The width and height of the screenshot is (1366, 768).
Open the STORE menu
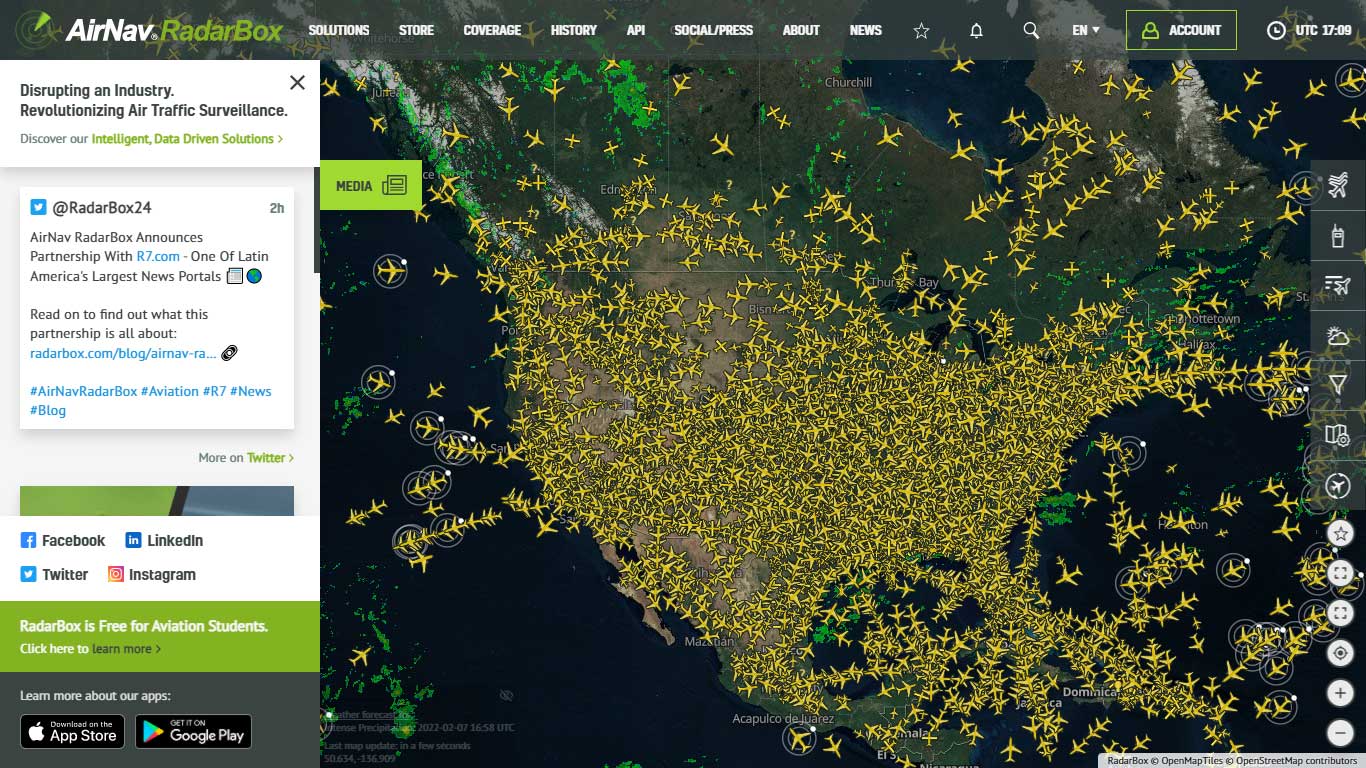tap(416, 30)
